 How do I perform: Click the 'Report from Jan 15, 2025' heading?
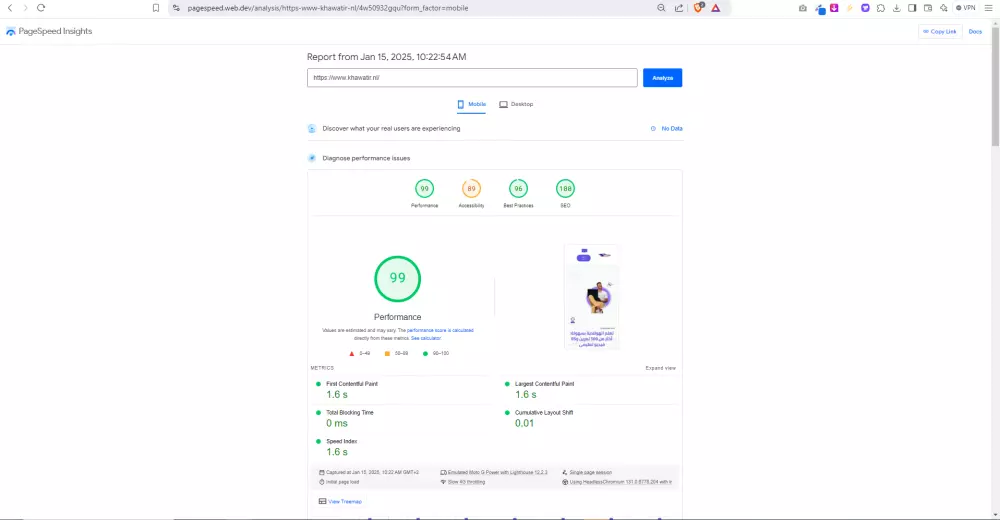pos(386,57)
